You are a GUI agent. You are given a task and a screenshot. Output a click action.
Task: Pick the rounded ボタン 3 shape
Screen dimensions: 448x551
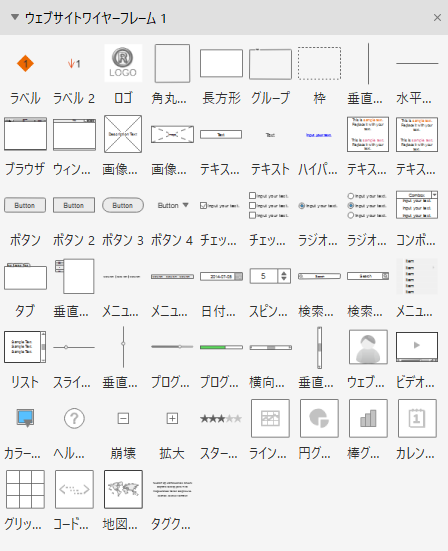click(x=123, y=205)
